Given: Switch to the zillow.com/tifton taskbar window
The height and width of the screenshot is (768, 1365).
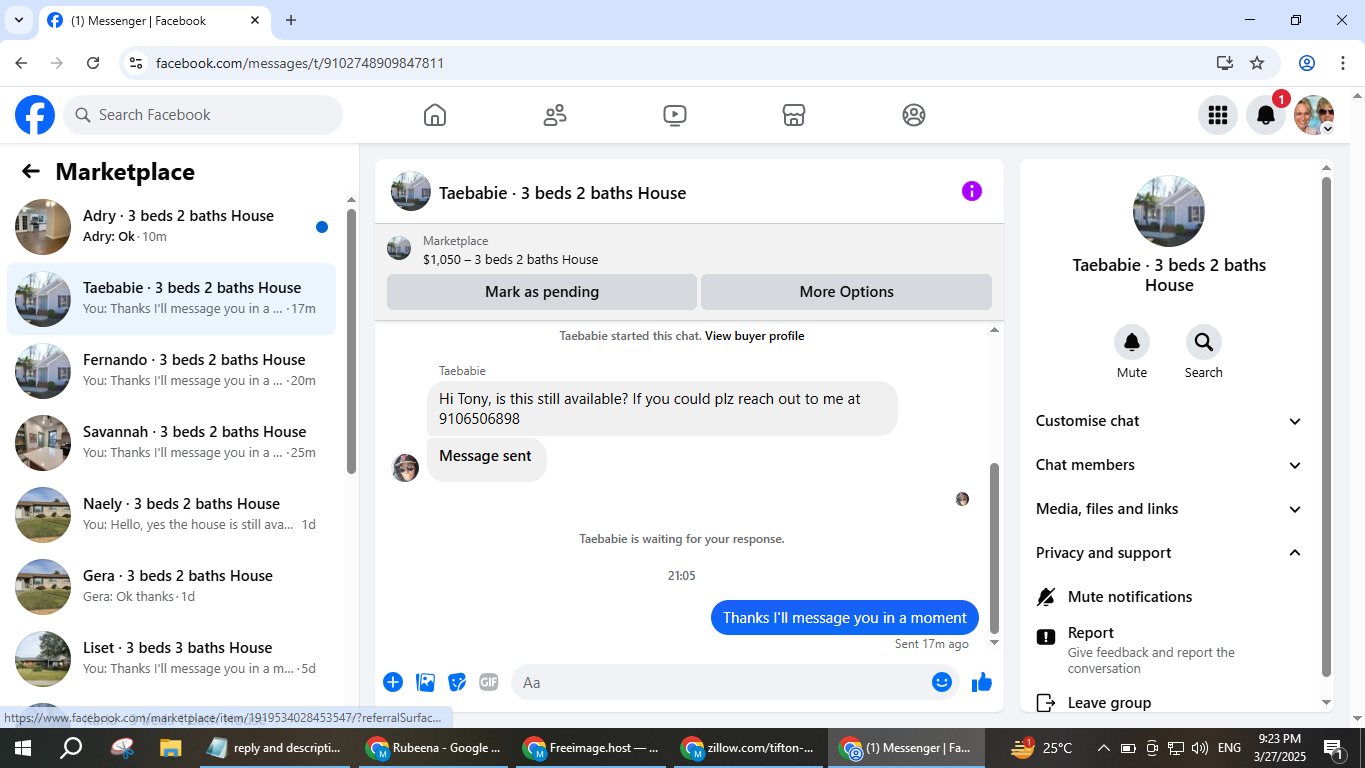Looking at the screenshot, I should click(750, 748).
